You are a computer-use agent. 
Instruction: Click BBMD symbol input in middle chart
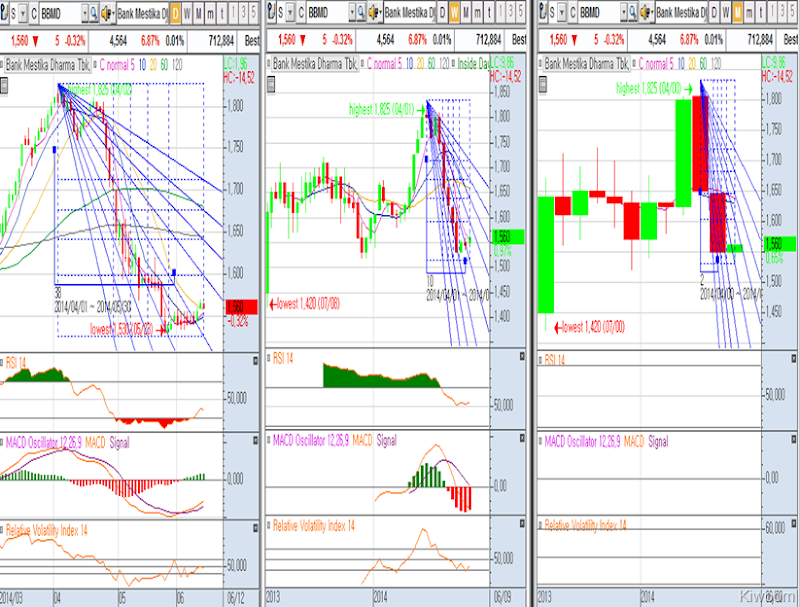pyautogui.click(x=328, y=13)
